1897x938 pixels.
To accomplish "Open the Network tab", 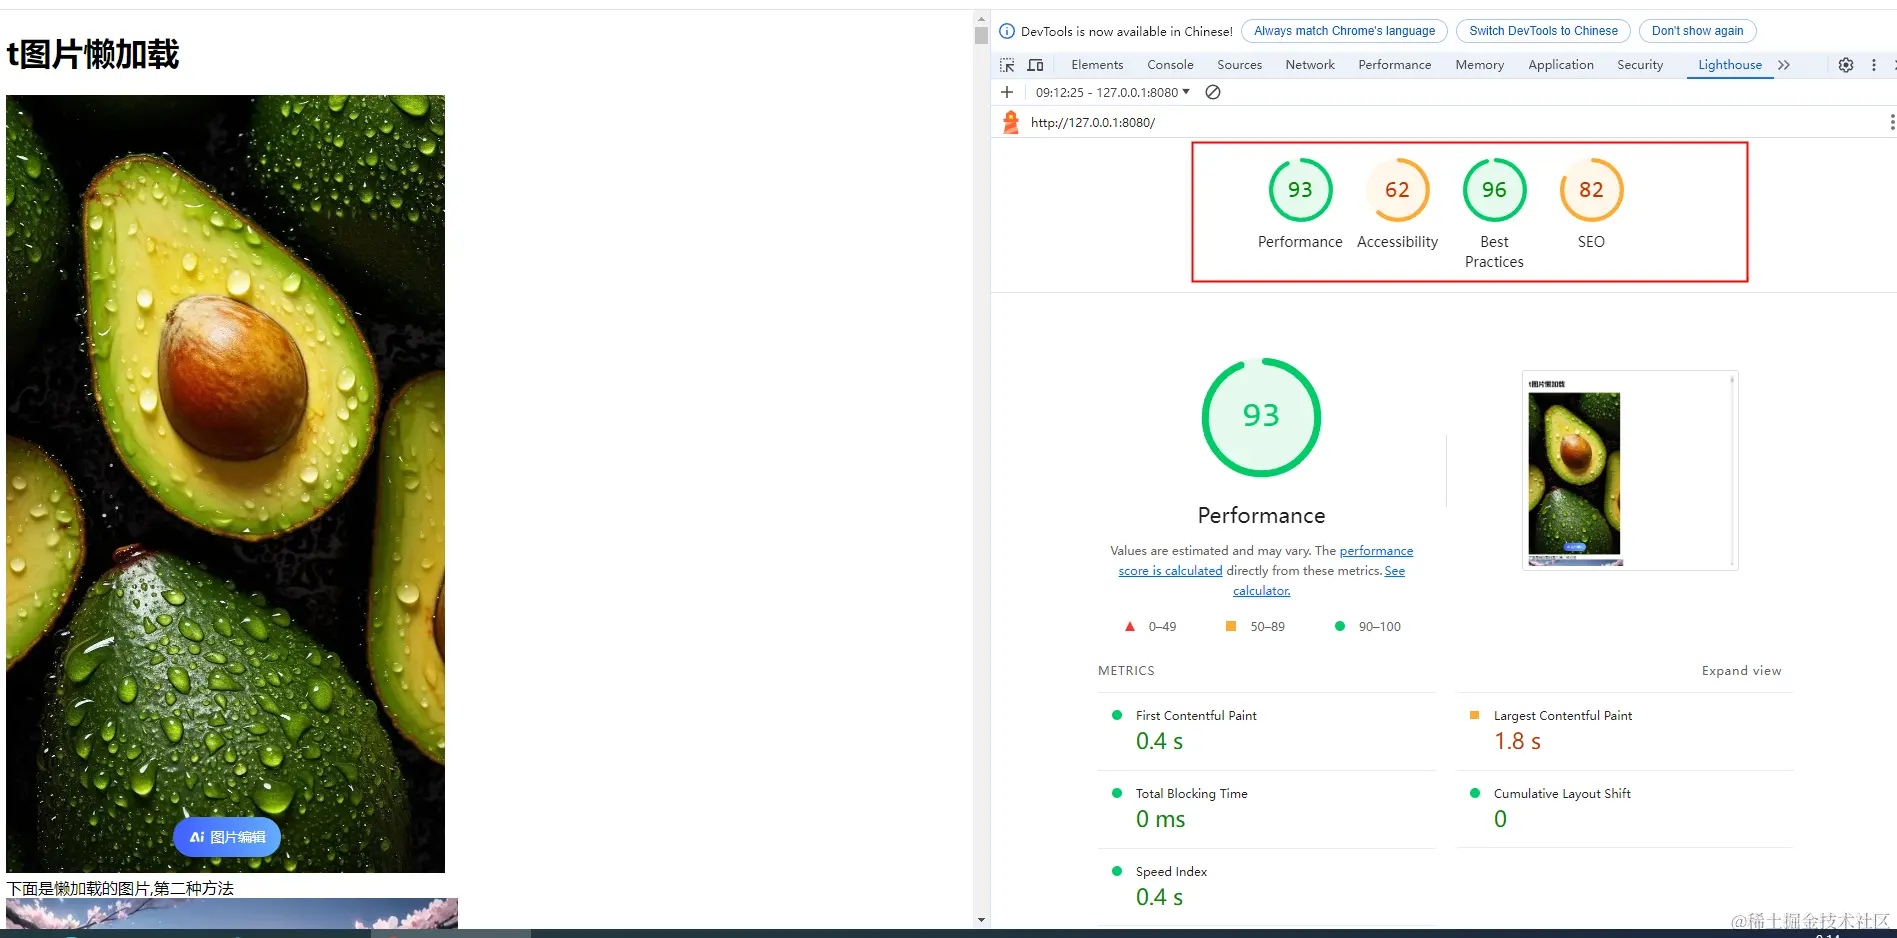I will (1310, 65).
